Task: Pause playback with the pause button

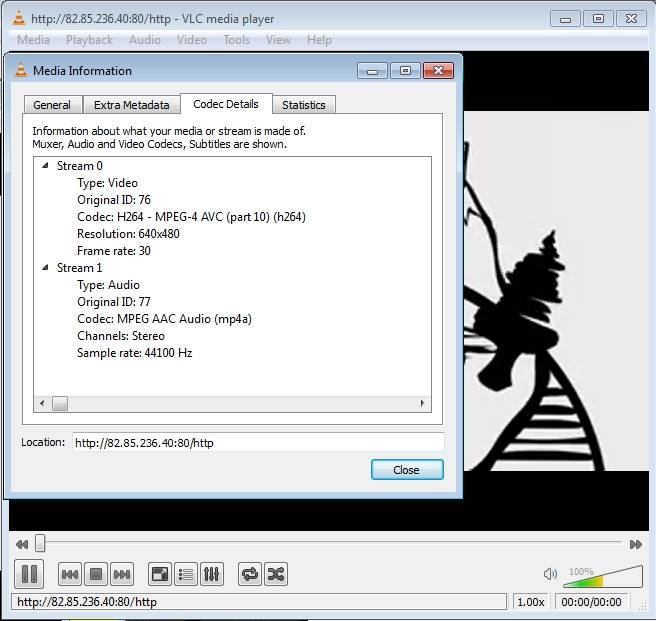Action: tap(29, 574)
